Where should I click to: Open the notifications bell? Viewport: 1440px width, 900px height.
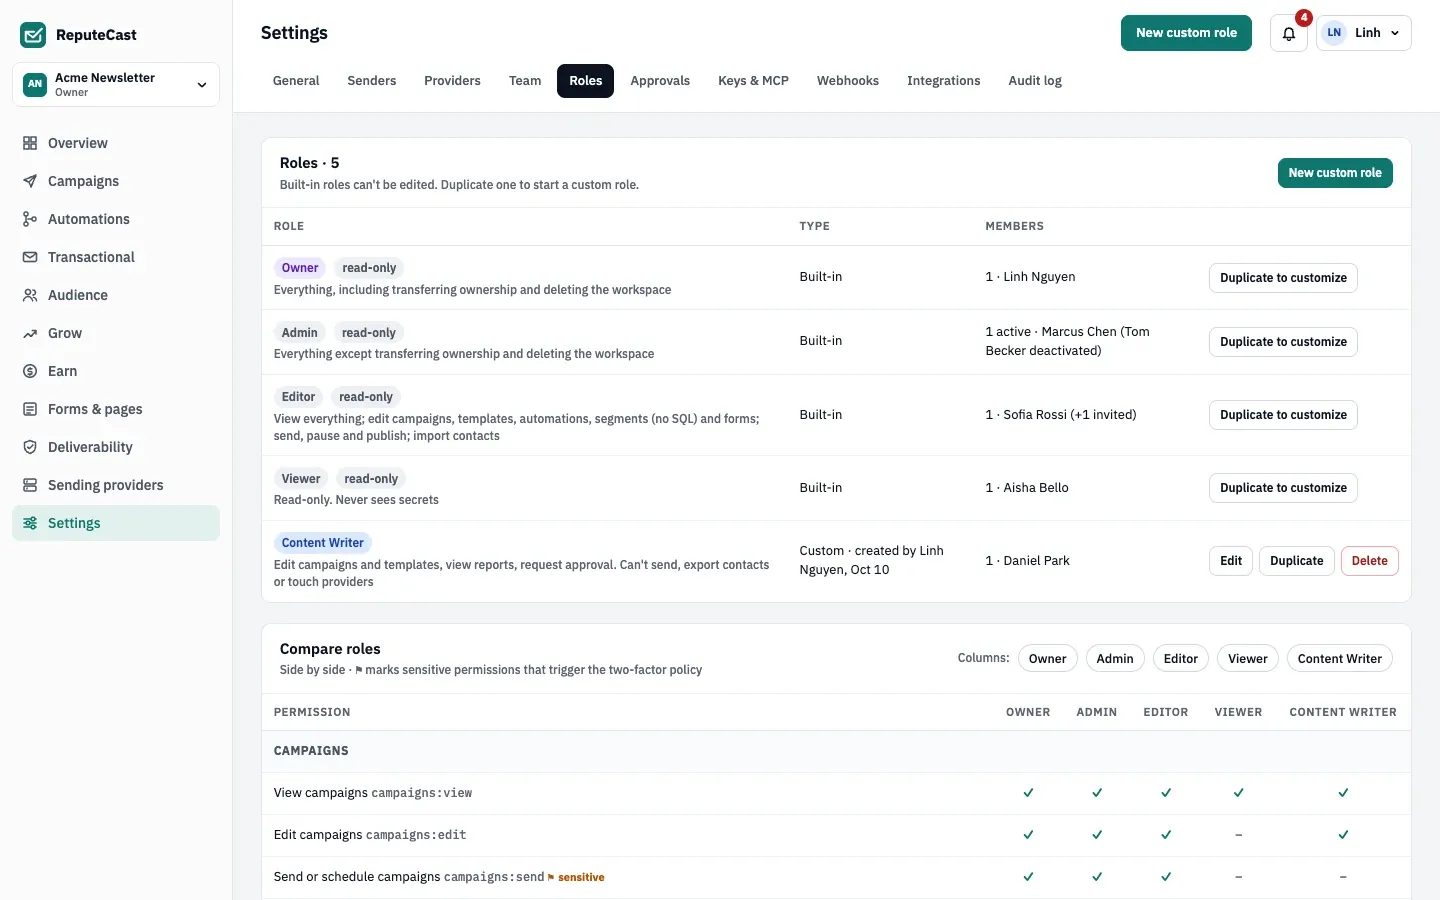[x=1289, y=33]
